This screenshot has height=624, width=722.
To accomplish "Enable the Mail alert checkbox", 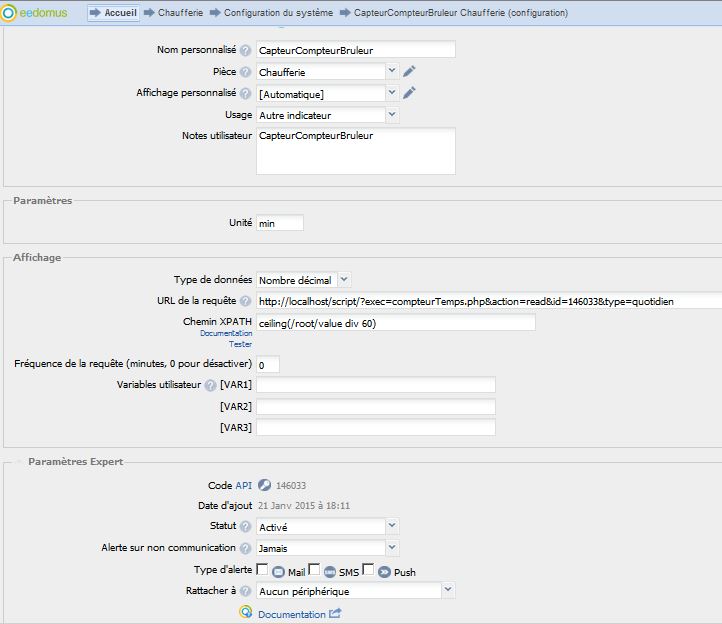I will point(262,570).
